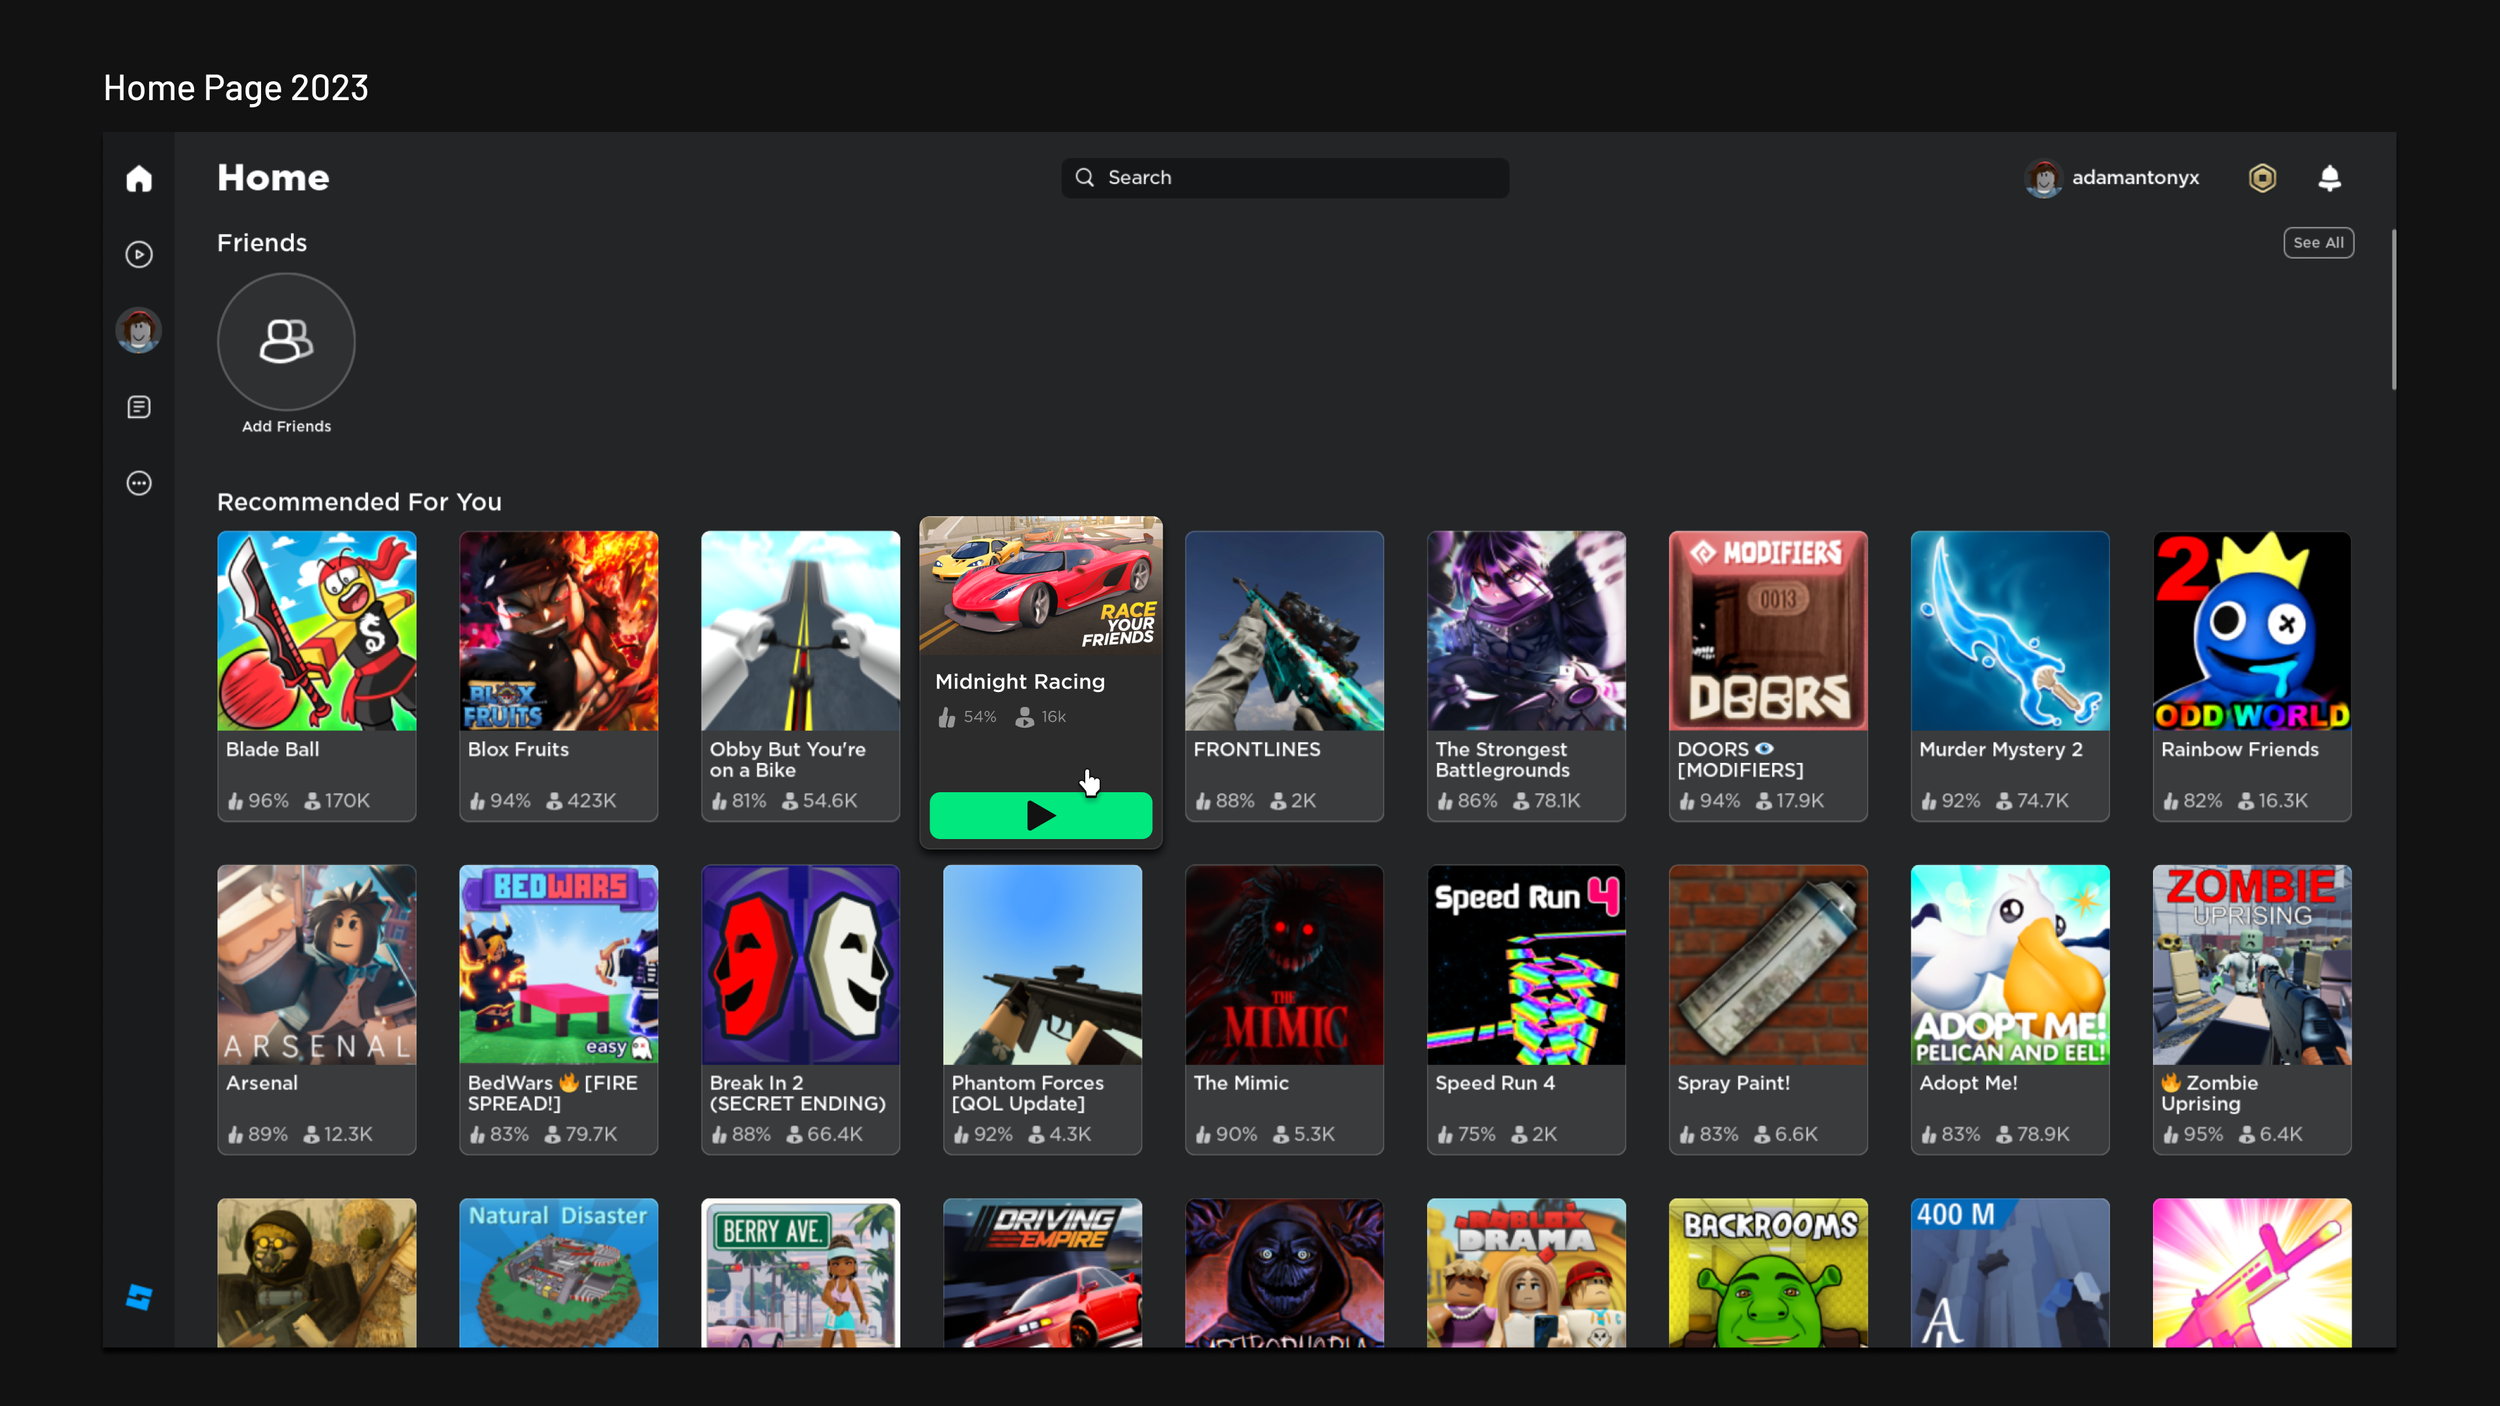Open the Robux hexagon icon
Viewport: 2500px width, 1406px height.
(x=2262, y=178)
